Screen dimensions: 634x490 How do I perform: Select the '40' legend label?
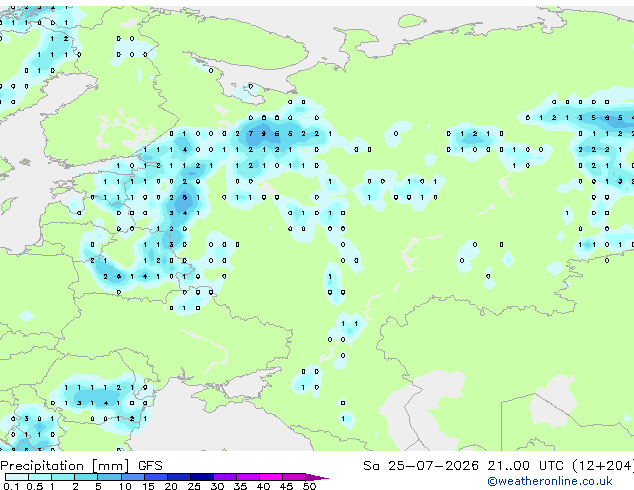pyautogui.click(x=263, y=486)
